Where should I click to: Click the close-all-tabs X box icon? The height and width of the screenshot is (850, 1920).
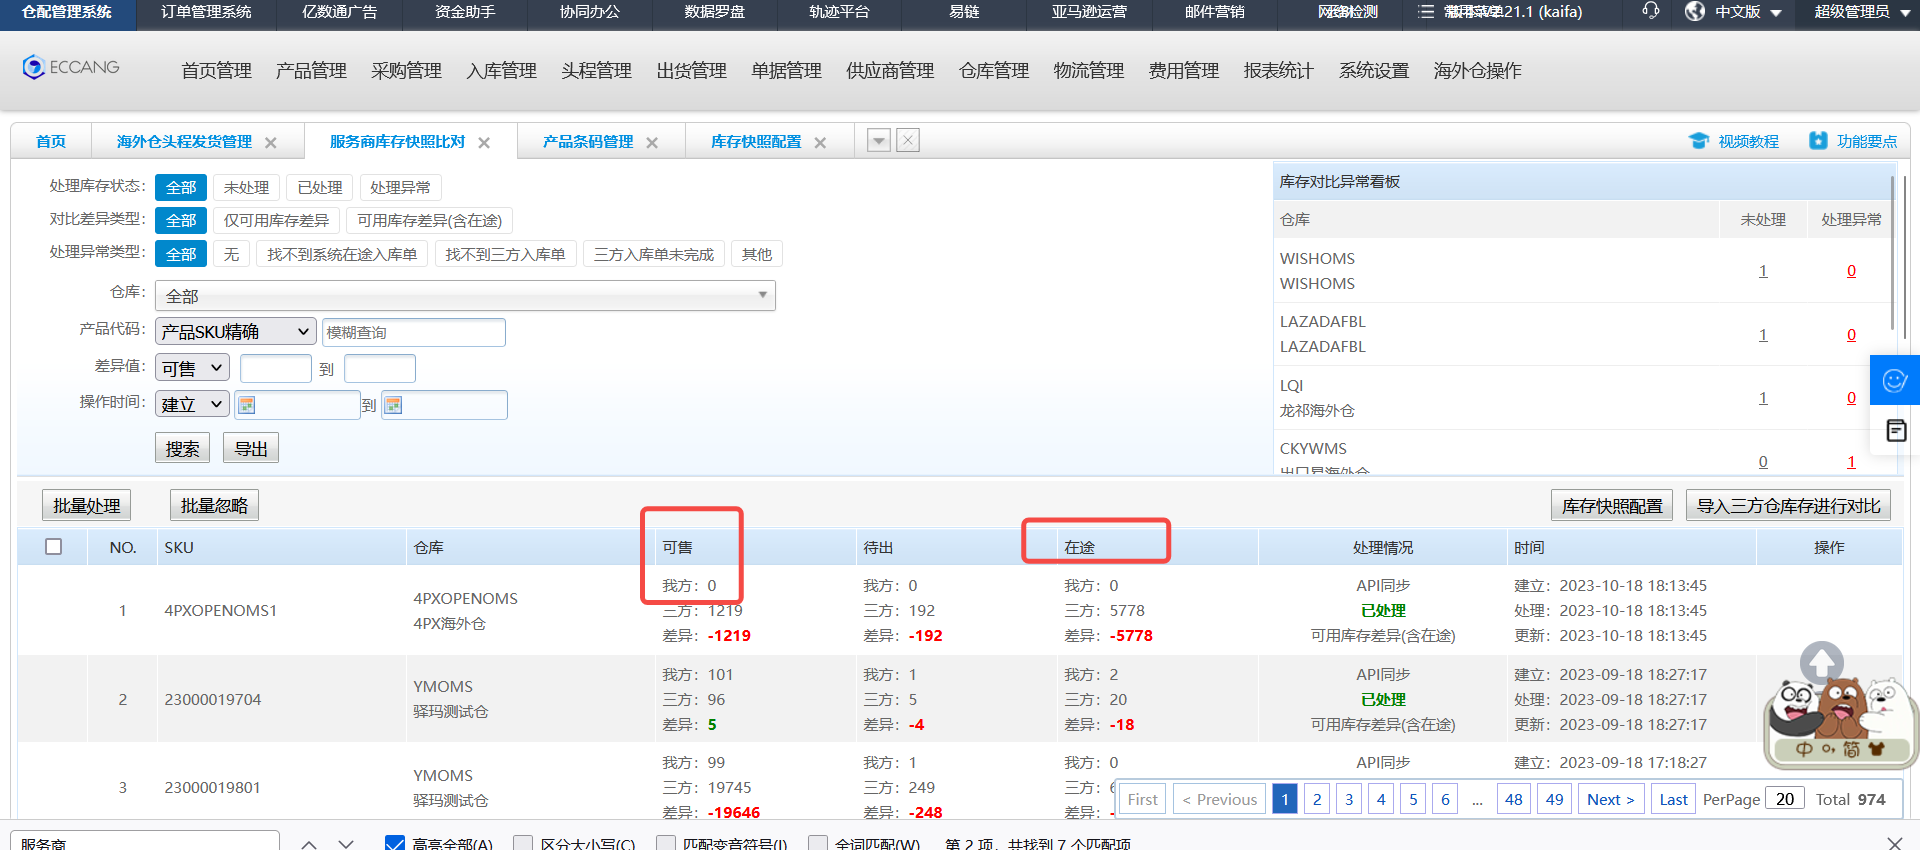(x=908, y=140)
